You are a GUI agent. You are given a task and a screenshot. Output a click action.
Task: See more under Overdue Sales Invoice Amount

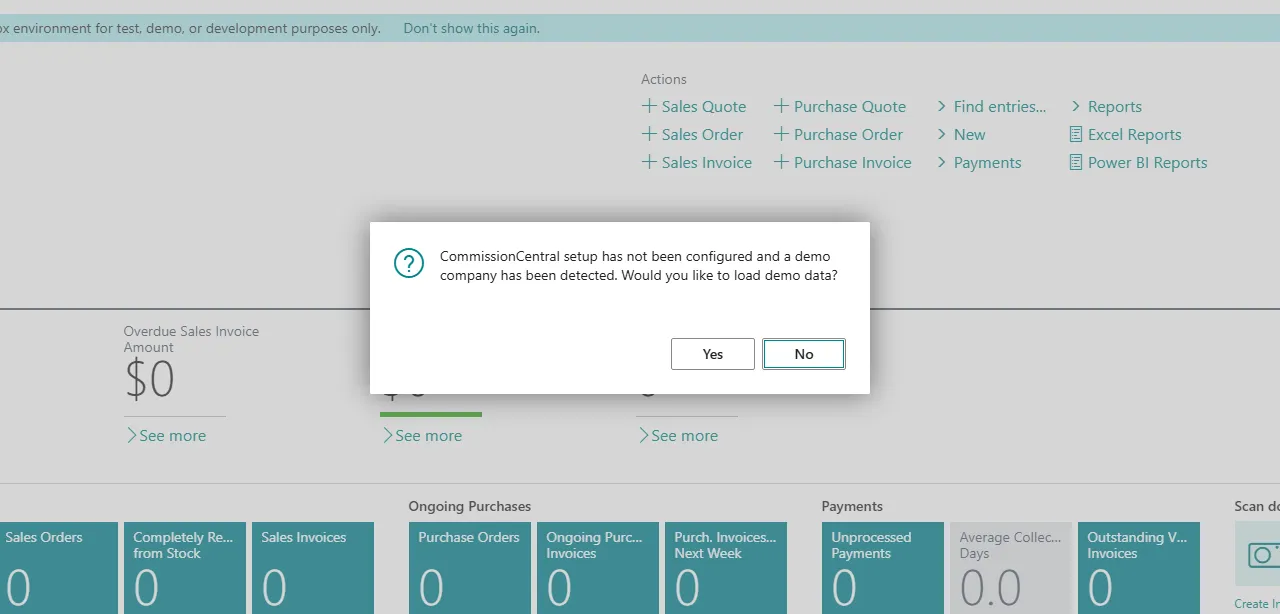166,436
